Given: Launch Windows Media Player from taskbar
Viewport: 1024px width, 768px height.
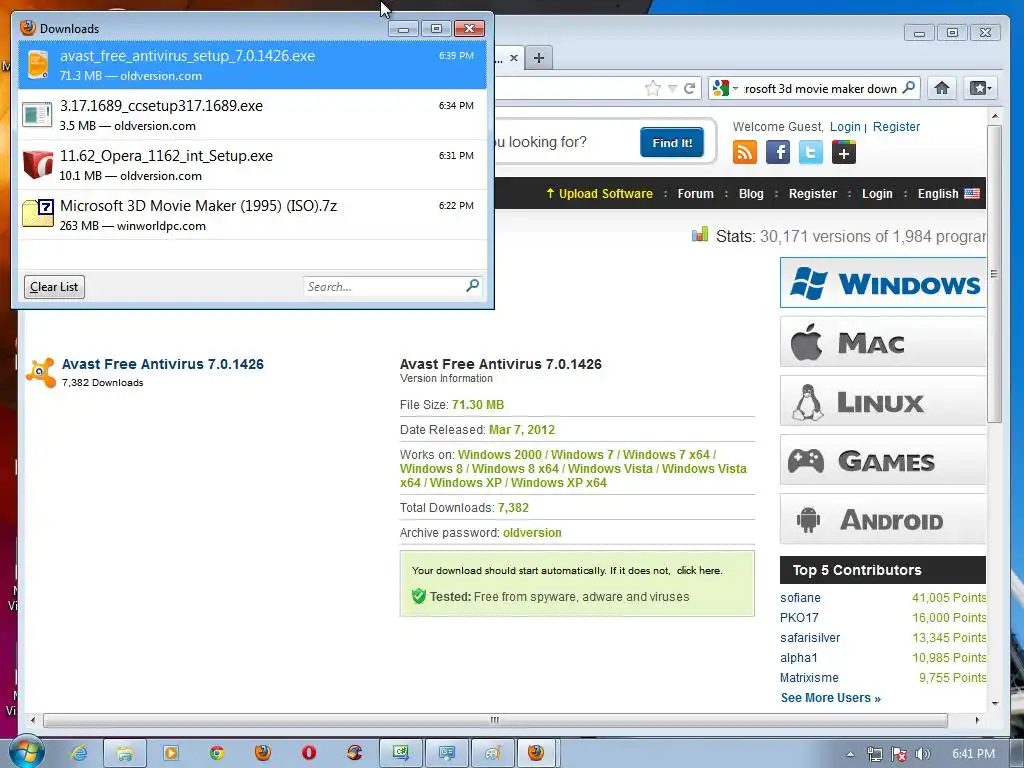Looking at the screenshot, I should click(x=171, y=753).
